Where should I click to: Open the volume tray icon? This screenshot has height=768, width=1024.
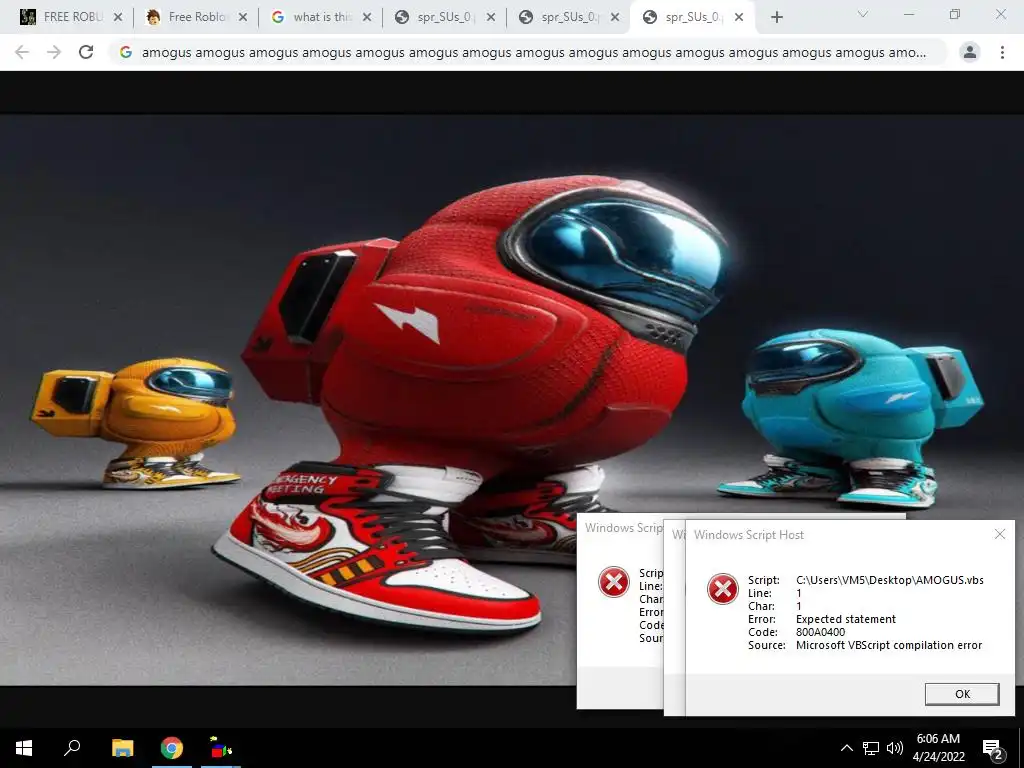(895, 748)
